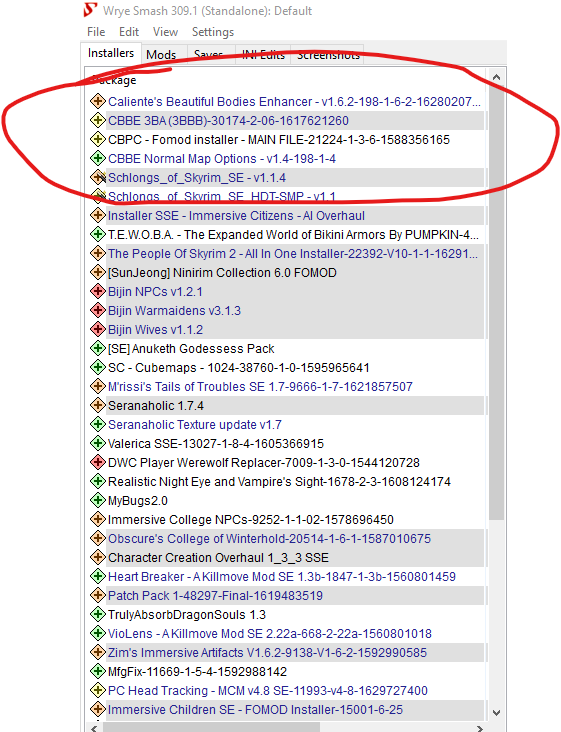Click the orange icon beside M'rissi's Tails of Troubles
Viewport: 561px width, 732px height.
(x=98, y=387)
